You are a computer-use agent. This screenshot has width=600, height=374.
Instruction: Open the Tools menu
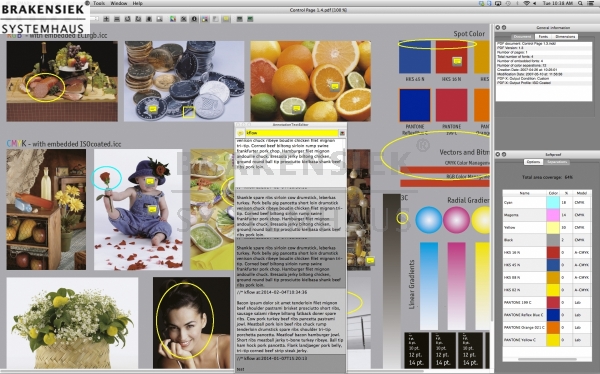pyautogui.click(x=99, y=3)
